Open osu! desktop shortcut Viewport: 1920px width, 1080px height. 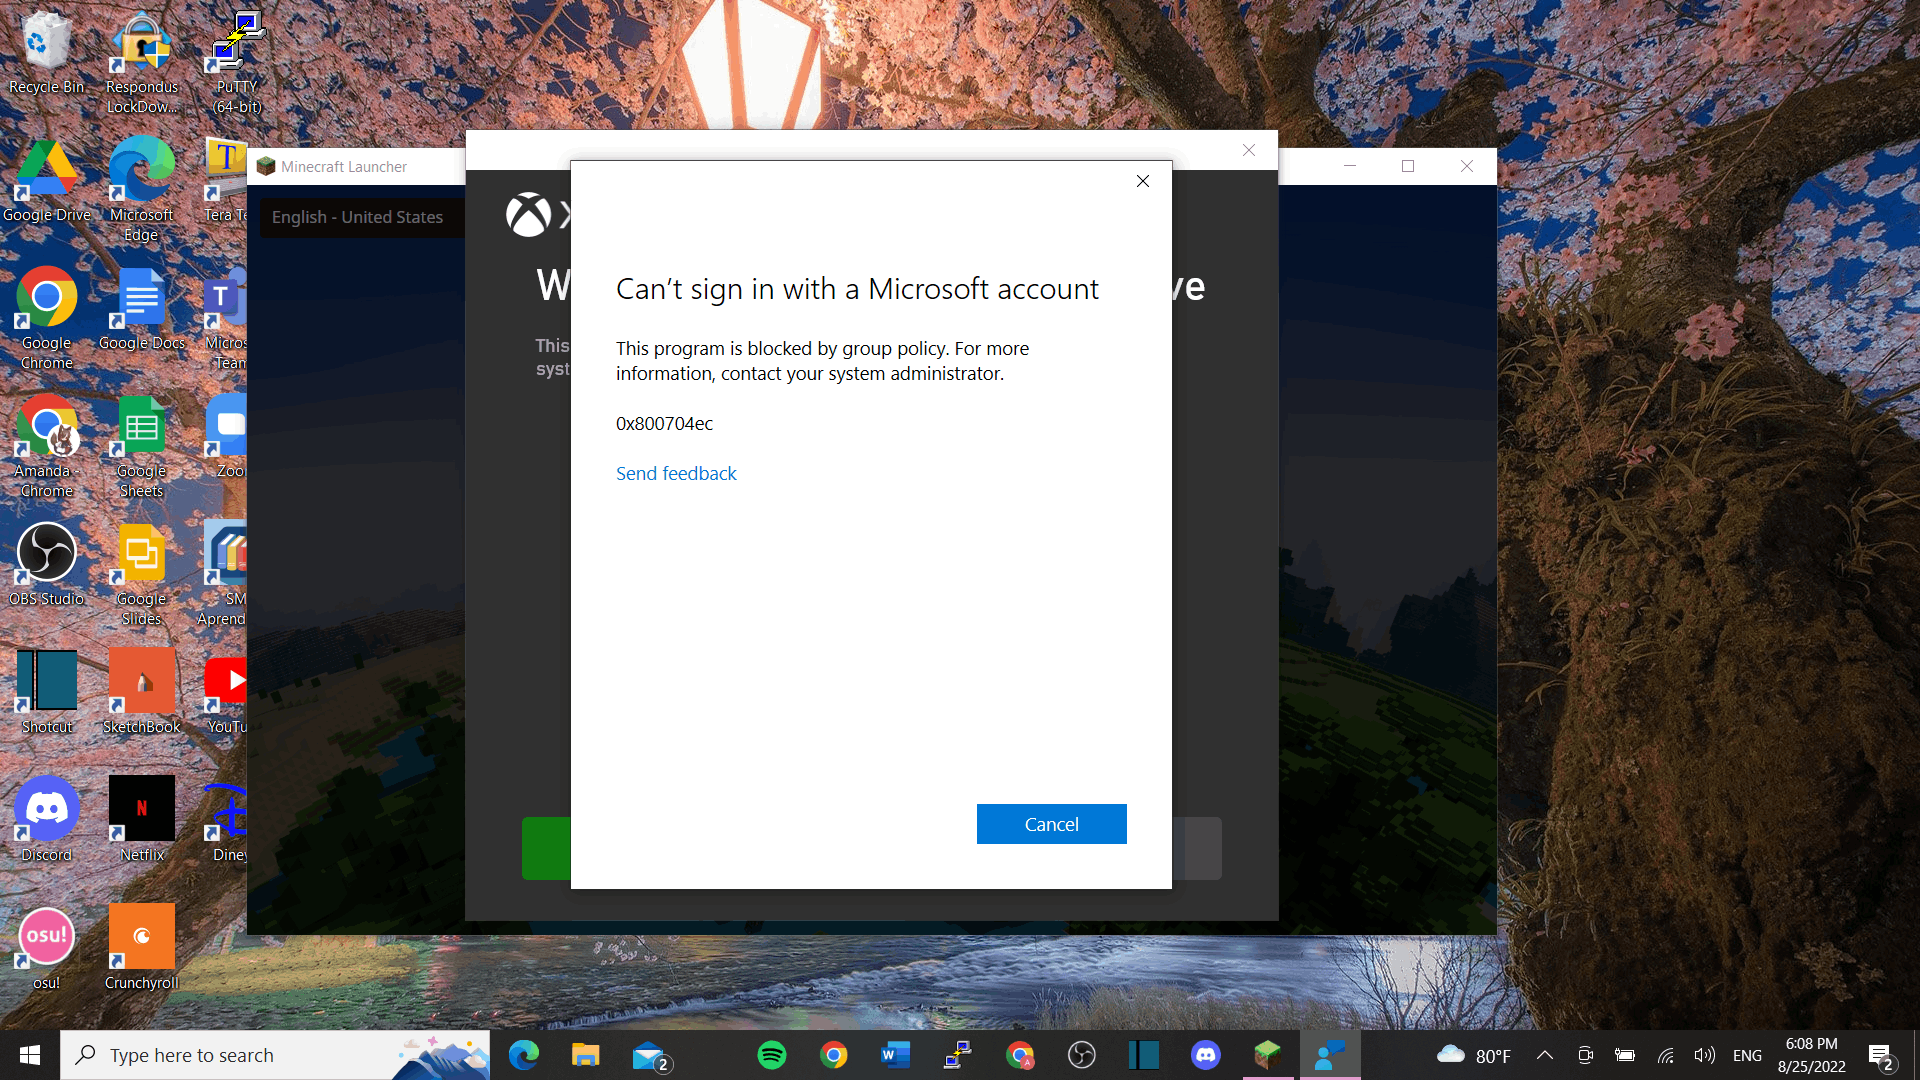pos(46,950)
